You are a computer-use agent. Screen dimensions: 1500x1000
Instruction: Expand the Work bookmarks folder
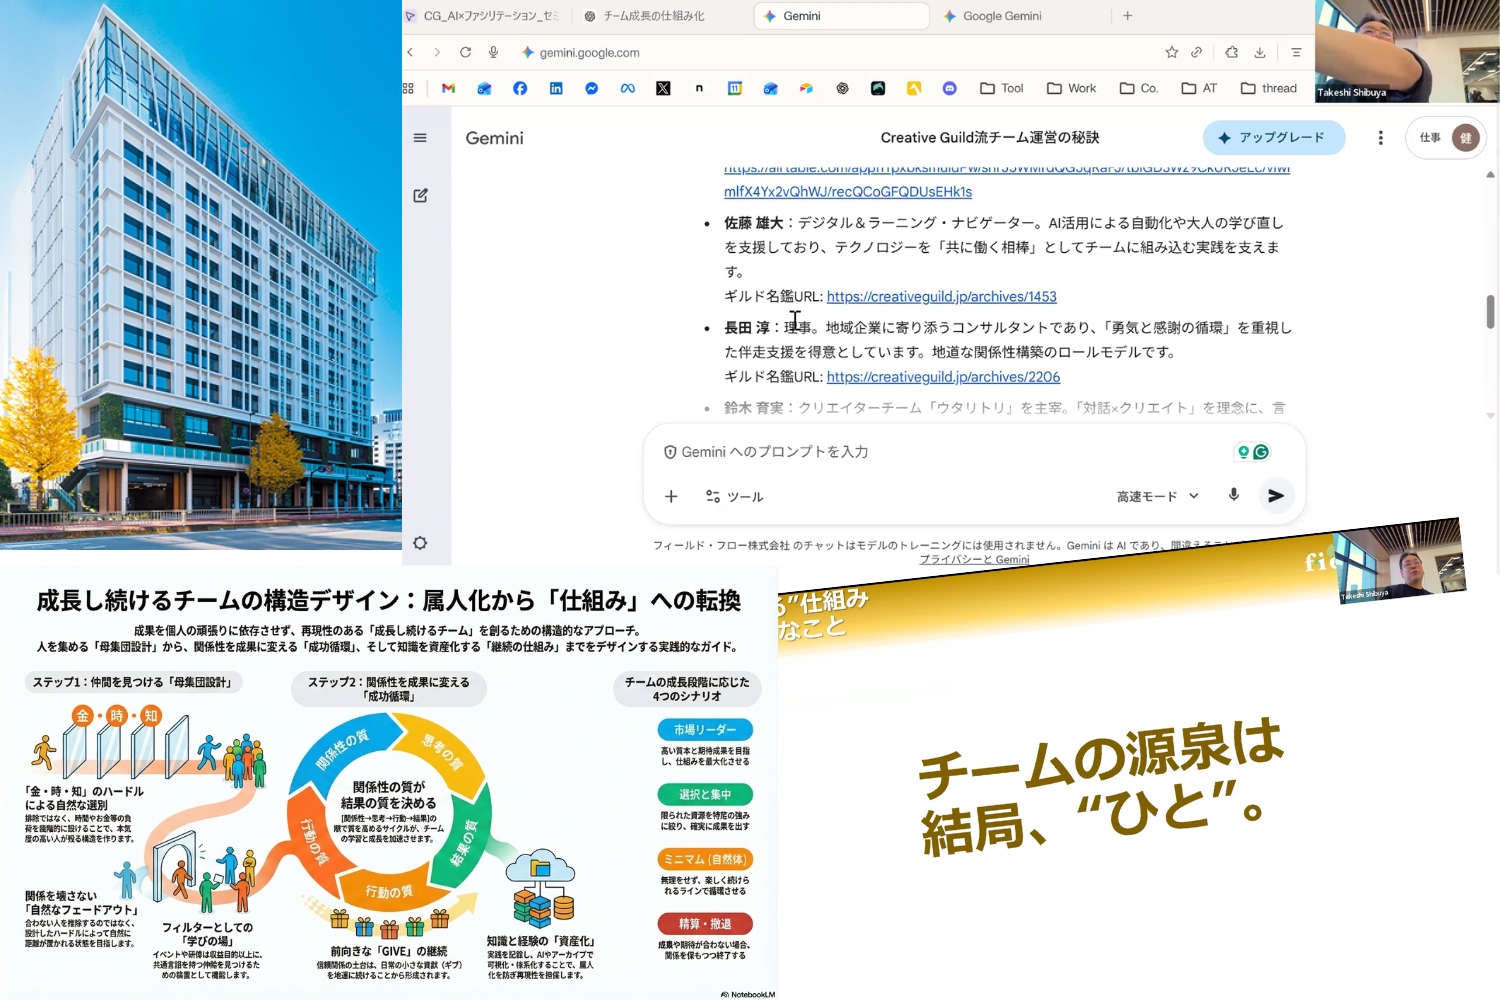pos(1071,88)
